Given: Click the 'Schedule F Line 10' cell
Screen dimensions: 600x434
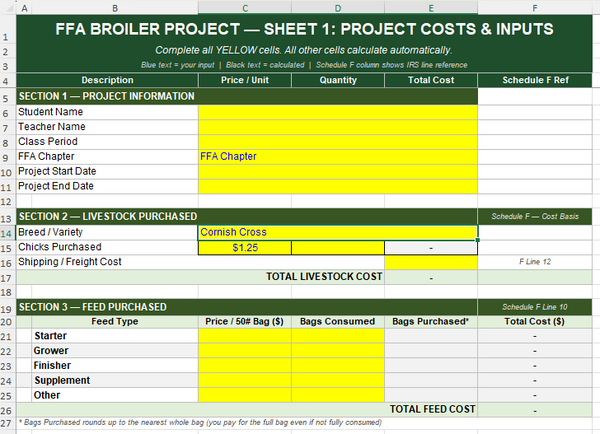Looking at the screenshot, I should [x=535, y=307].
